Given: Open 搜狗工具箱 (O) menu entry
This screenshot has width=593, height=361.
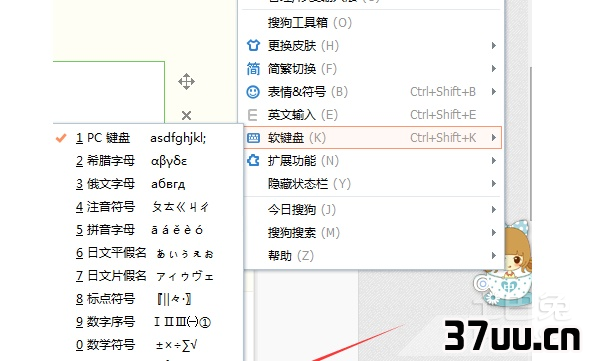Looking at the screenshot, I should coord(372,23).
